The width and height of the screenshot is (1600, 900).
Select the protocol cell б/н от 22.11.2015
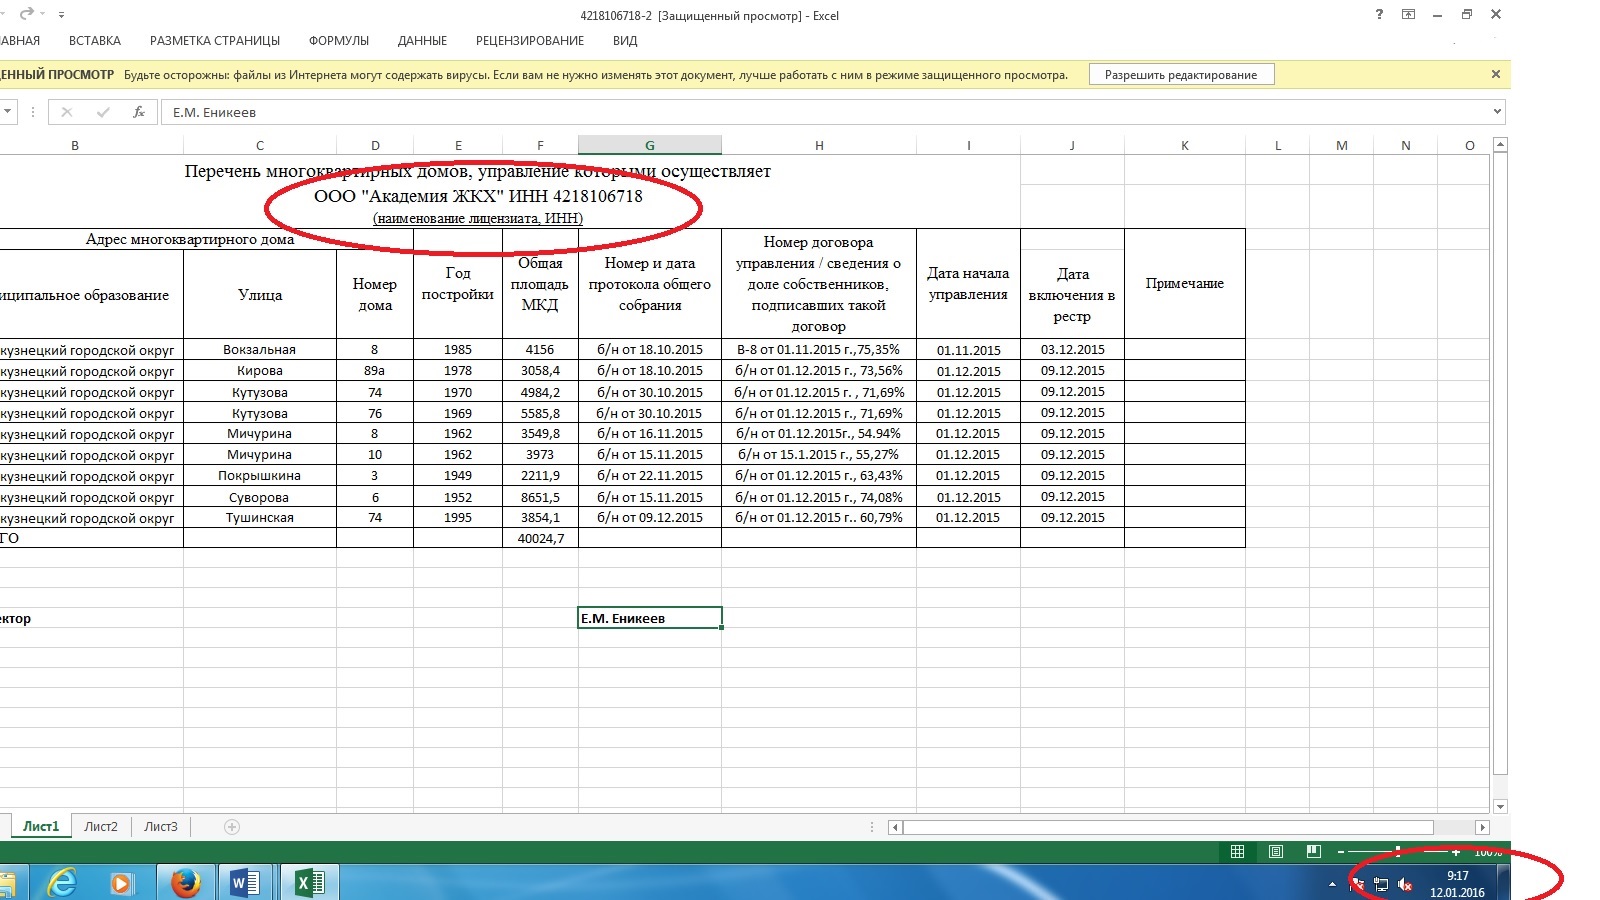(650, 476)
